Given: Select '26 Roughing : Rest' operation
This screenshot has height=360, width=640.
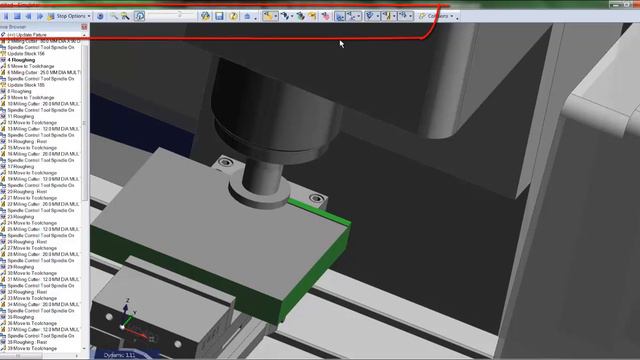Looking at the screenshot, I should tap(27, 242).
